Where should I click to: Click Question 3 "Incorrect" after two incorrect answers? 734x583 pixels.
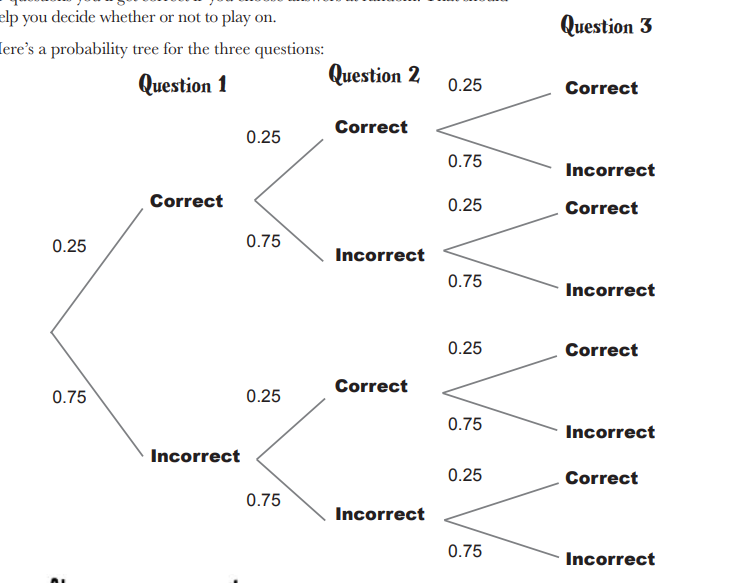coord(610,559)
